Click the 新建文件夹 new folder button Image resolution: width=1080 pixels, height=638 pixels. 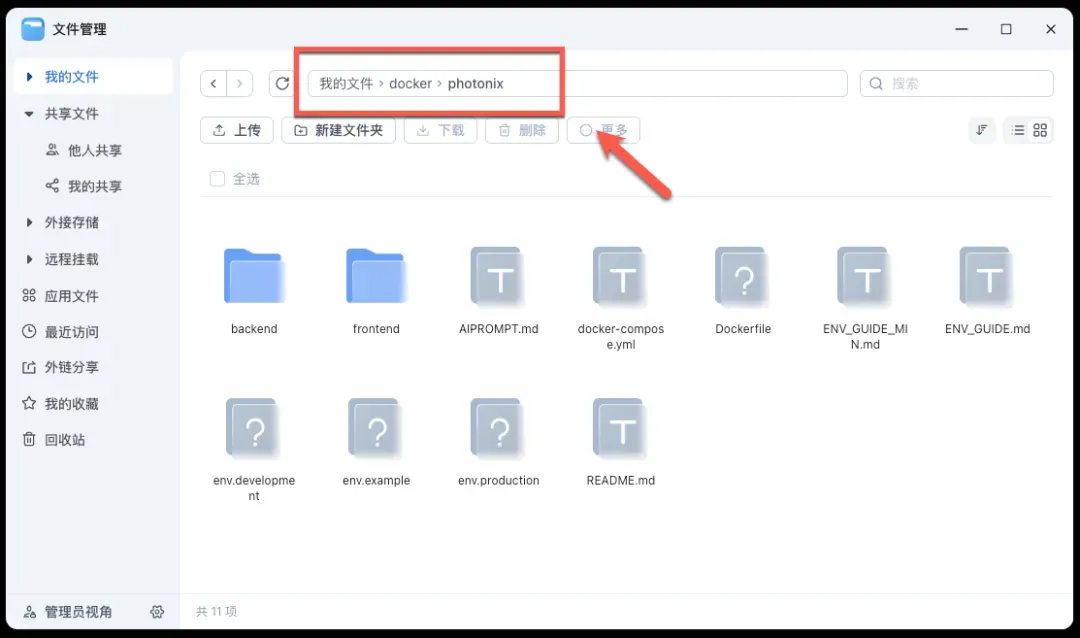338,130
